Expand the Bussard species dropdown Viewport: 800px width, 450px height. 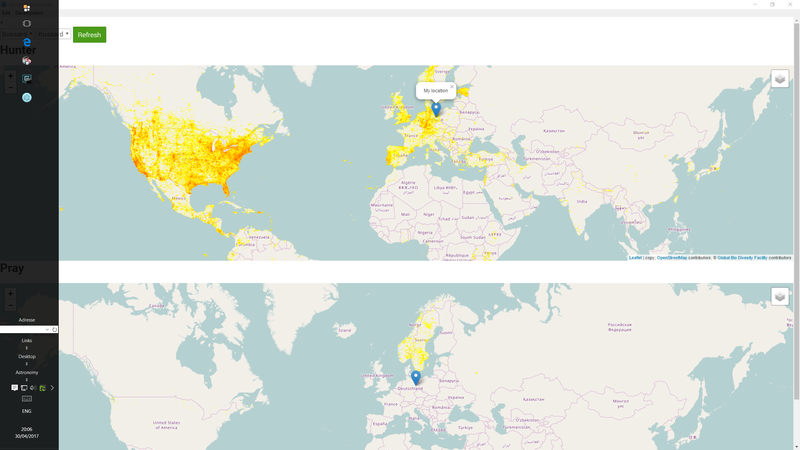[67, 35]
